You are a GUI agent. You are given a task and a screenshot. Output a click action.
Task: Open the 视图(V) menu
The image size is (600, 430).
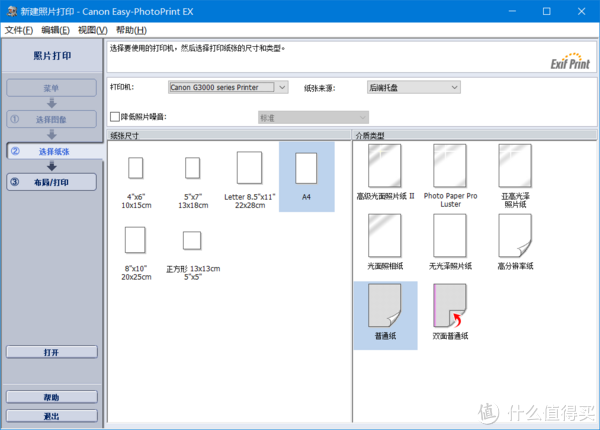(93, 30)
